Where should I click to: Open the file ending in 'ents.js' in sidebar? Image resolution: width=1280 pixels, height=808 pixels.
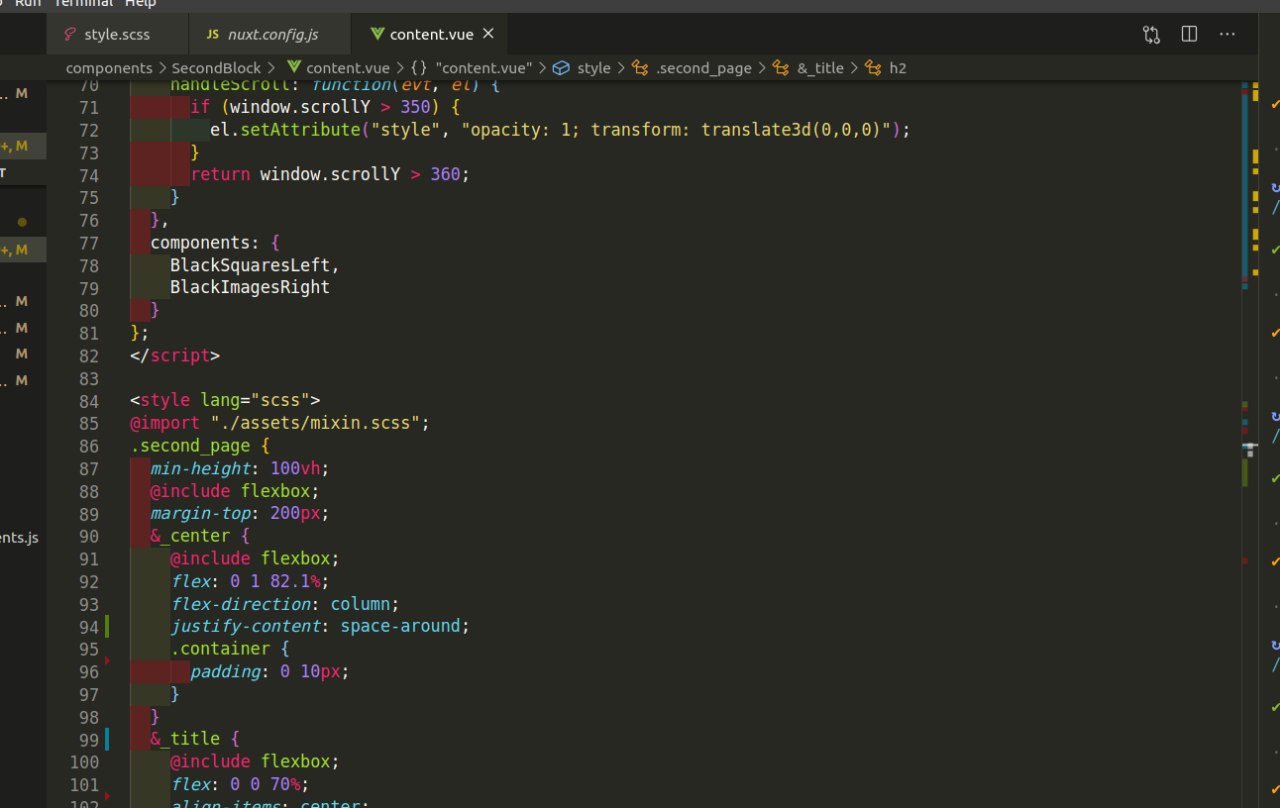pos(19,538)
